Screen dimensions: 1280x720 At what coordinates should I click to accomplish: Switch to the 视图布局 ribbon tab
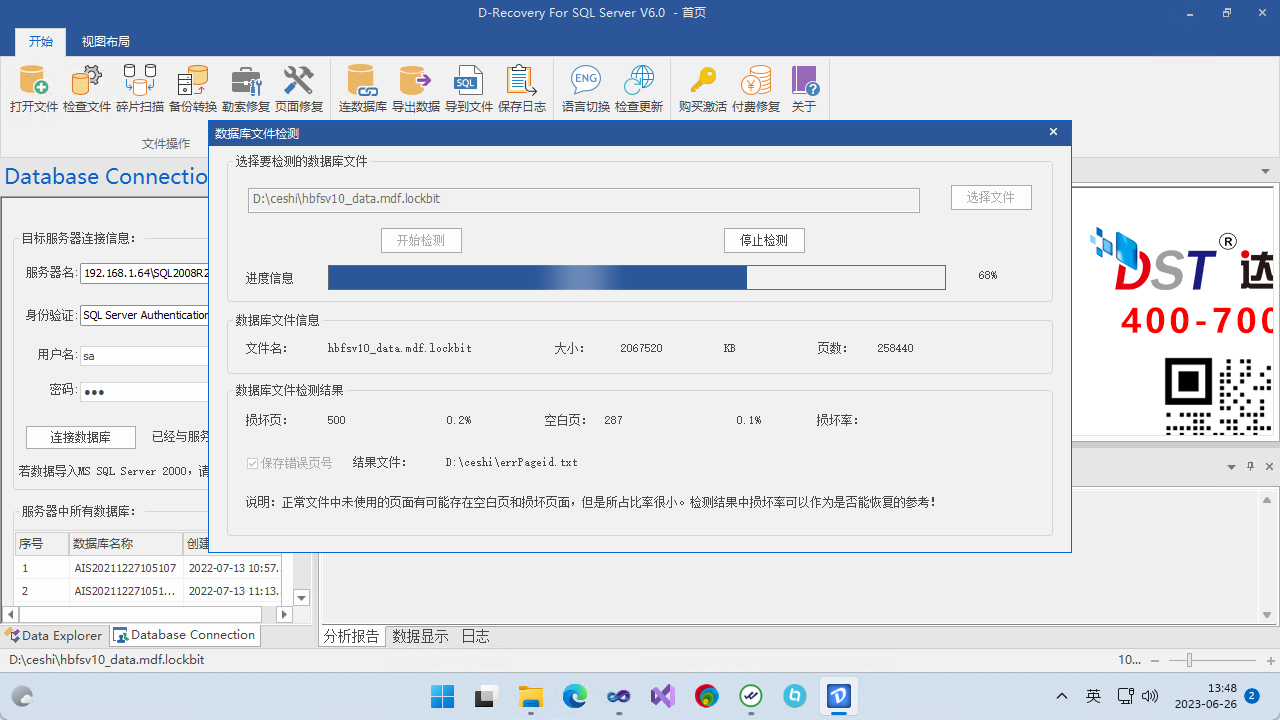[x=105, y=42]
